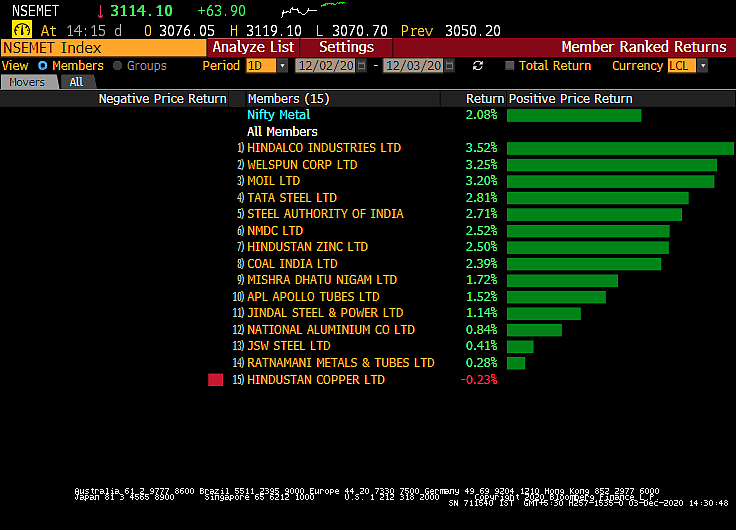Open the end date calendar icon
Viewport: 736px width, 530px height.
coord(449,66)
